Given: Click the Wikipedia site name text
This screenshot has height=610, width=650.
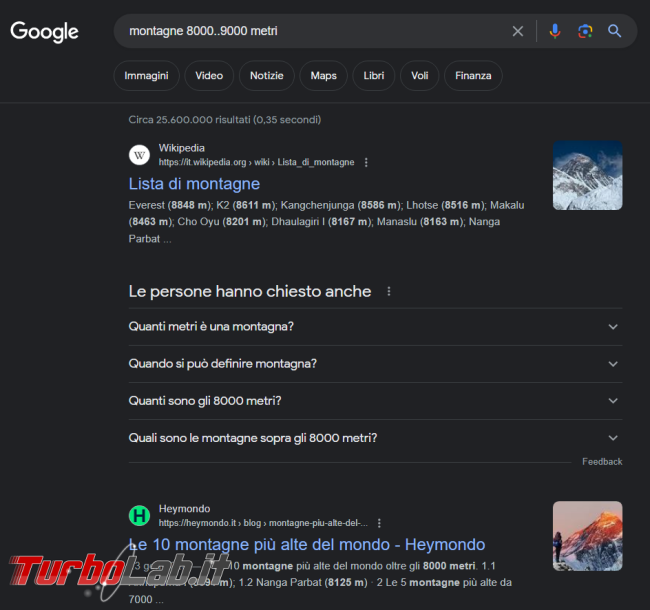Looking at the screenshot, I should (x=182, y=148).
